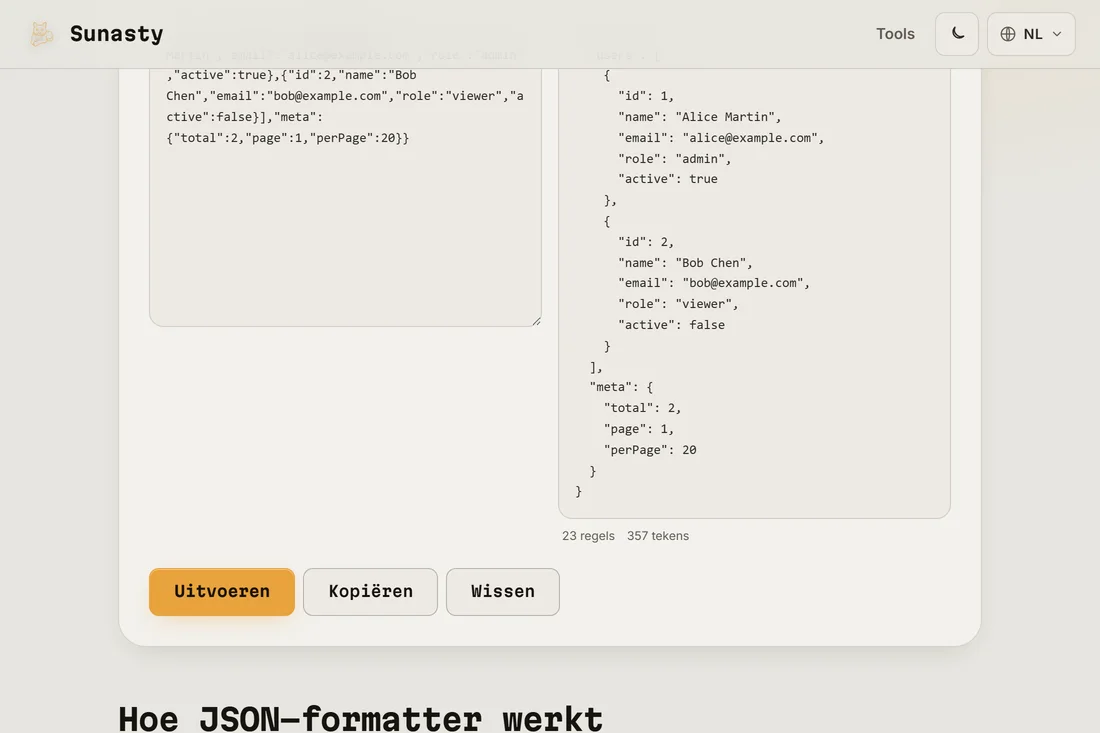Viewport: 1100px width, 733px height.
Task: Click the "active": true output line
Action: pyautogui.click(x=668, y=179)
